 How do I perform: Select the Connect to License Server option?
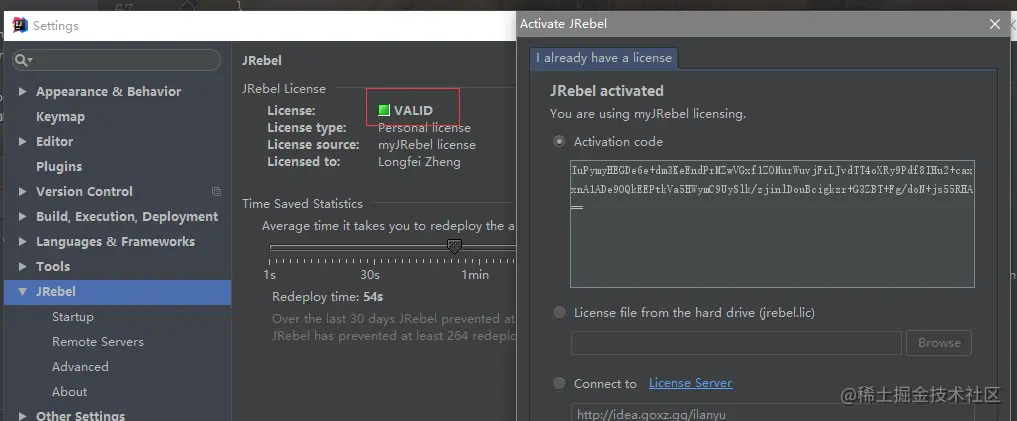coord(559,383)
